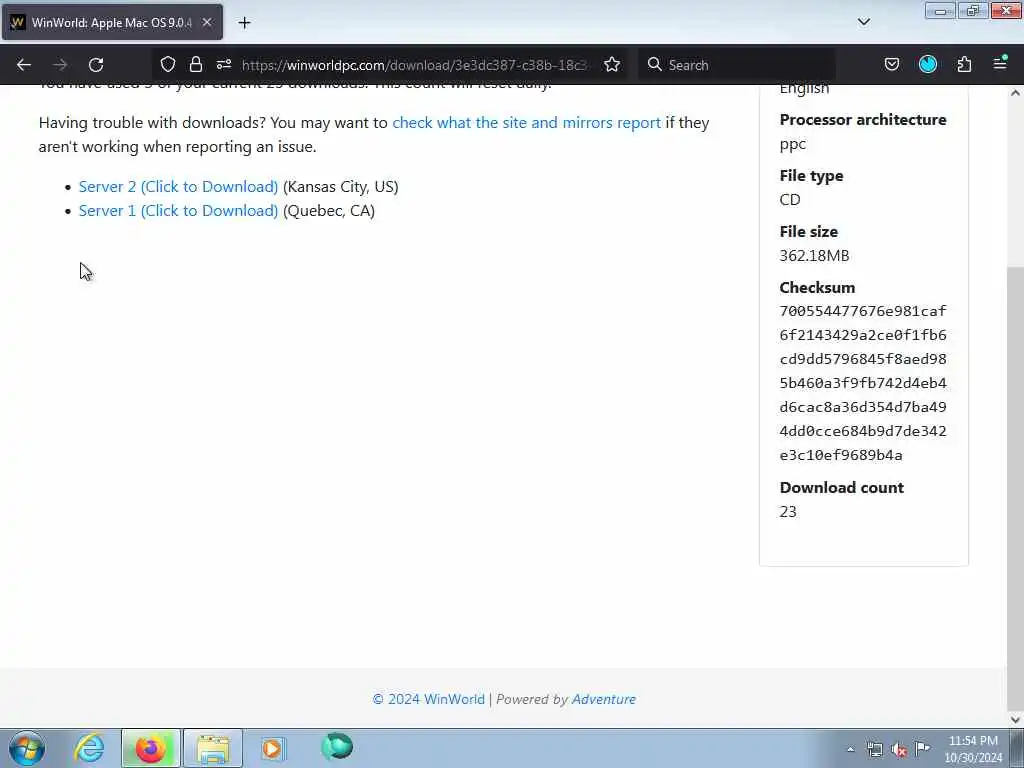Click the vertical scrollbar thumb
The width and height of the screenshot is (1024, 768).
(1015, 487)
